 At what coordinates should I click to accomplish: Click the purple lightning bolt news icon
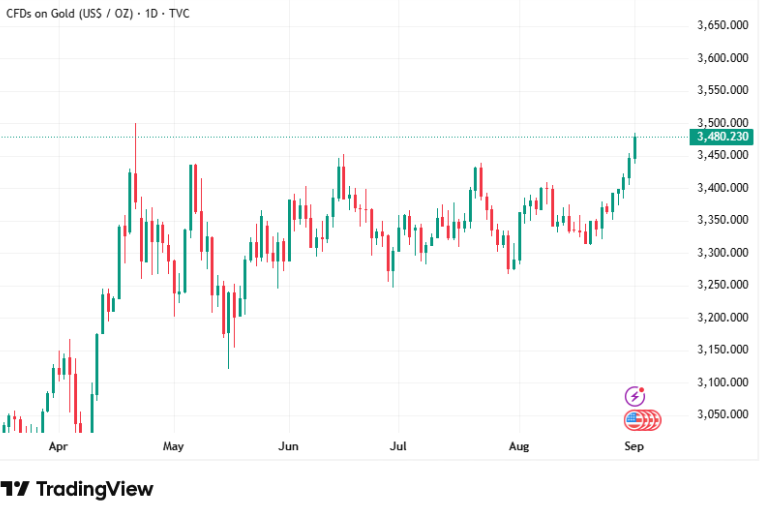pos(635,396)
